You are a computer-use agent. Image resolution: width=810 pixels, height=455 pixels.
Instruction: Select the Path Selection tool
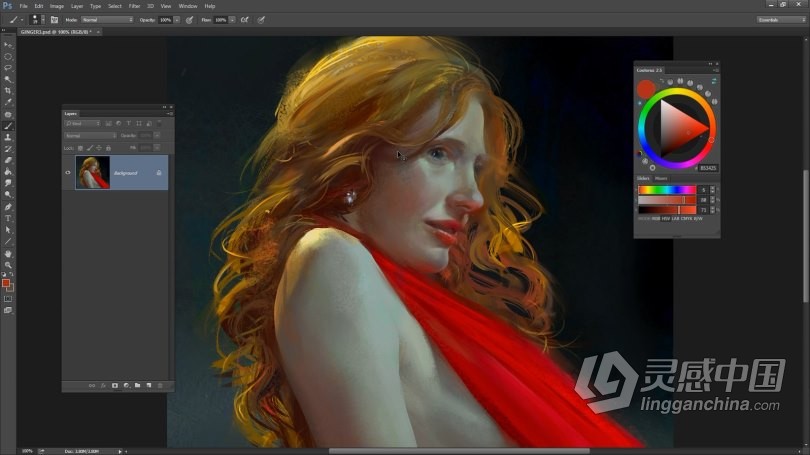pos(8,230)
